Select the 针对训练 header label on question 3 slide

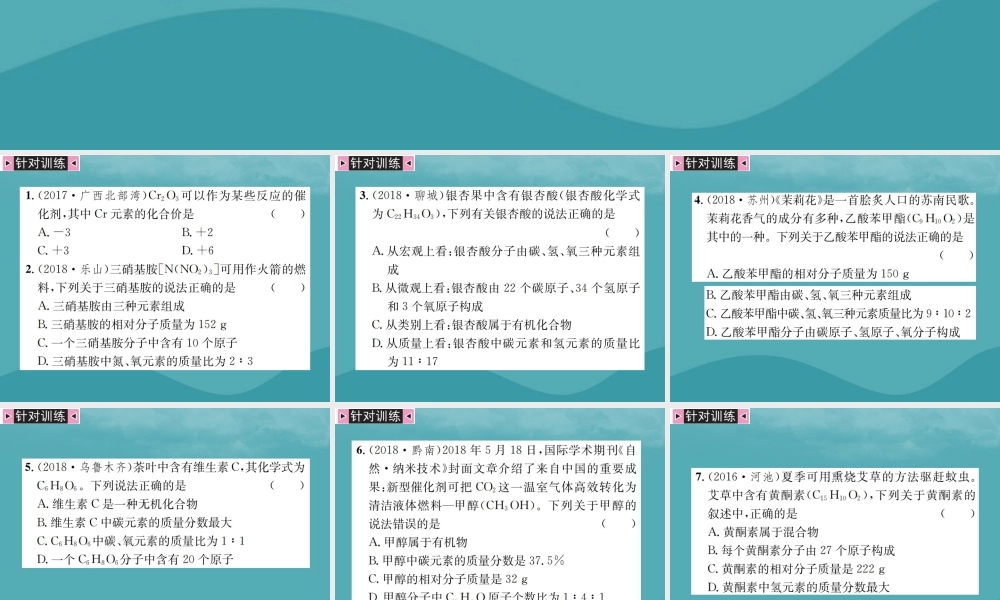[376, 163]
